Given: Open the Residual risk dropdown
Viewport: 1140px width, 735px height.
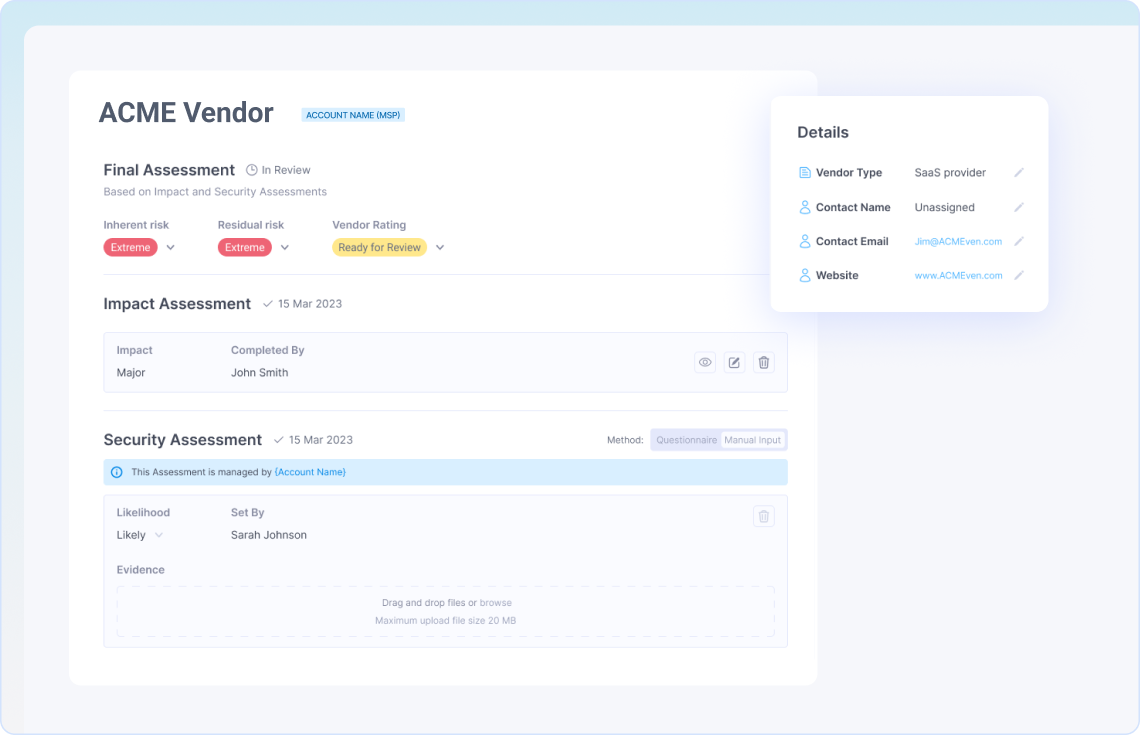Looking at the screenshot, I should (284, 248).
